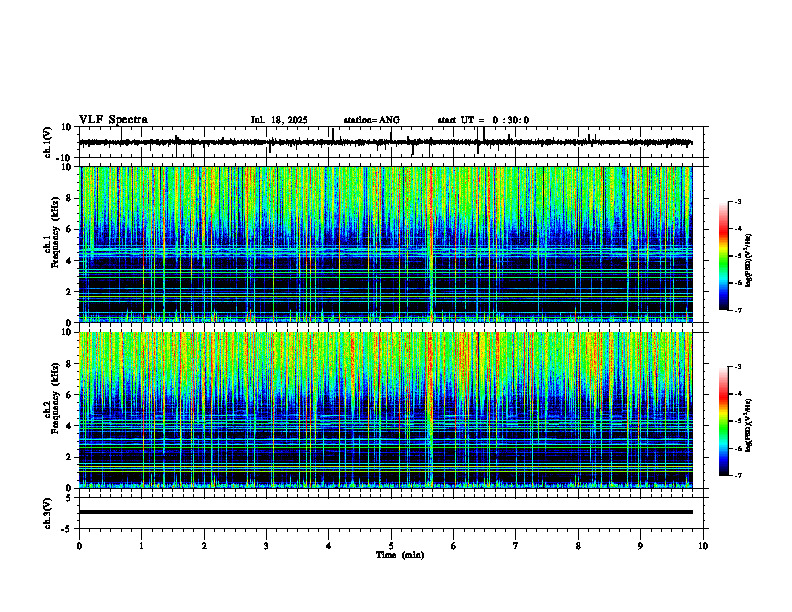Screen dimensions: 792x612
Task: Click the ch.3 flat voltage trace
Action: click(385, 512)
